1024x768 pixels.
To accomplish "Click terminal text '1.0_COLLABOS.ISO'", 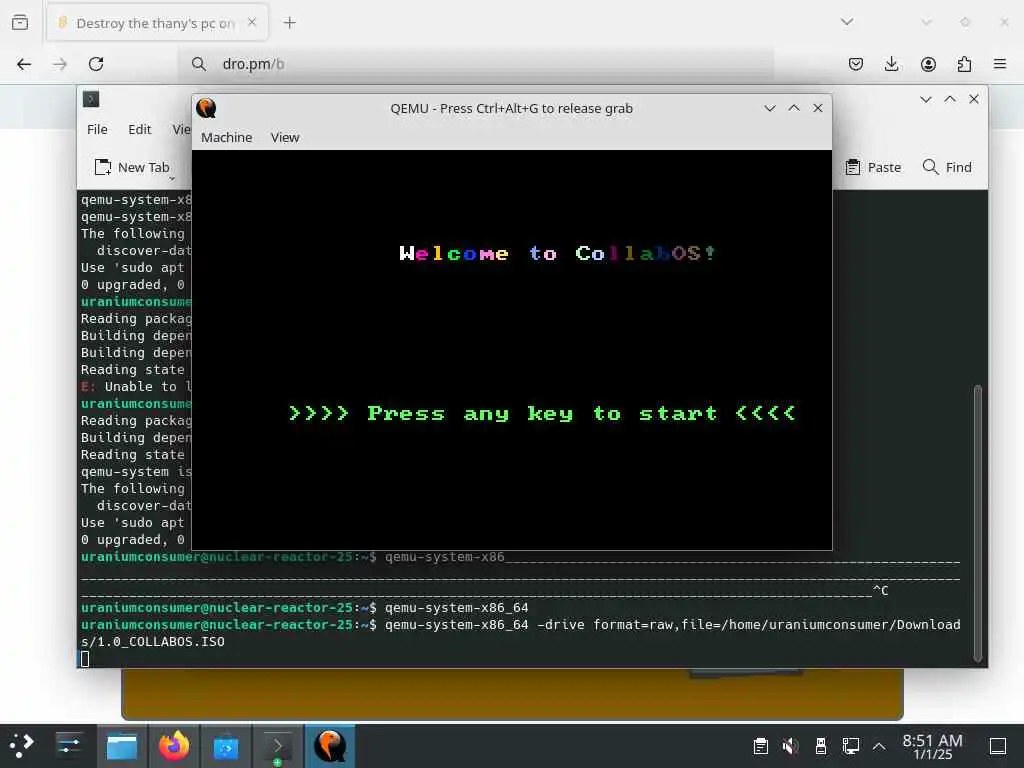I will tap(161, 642).
